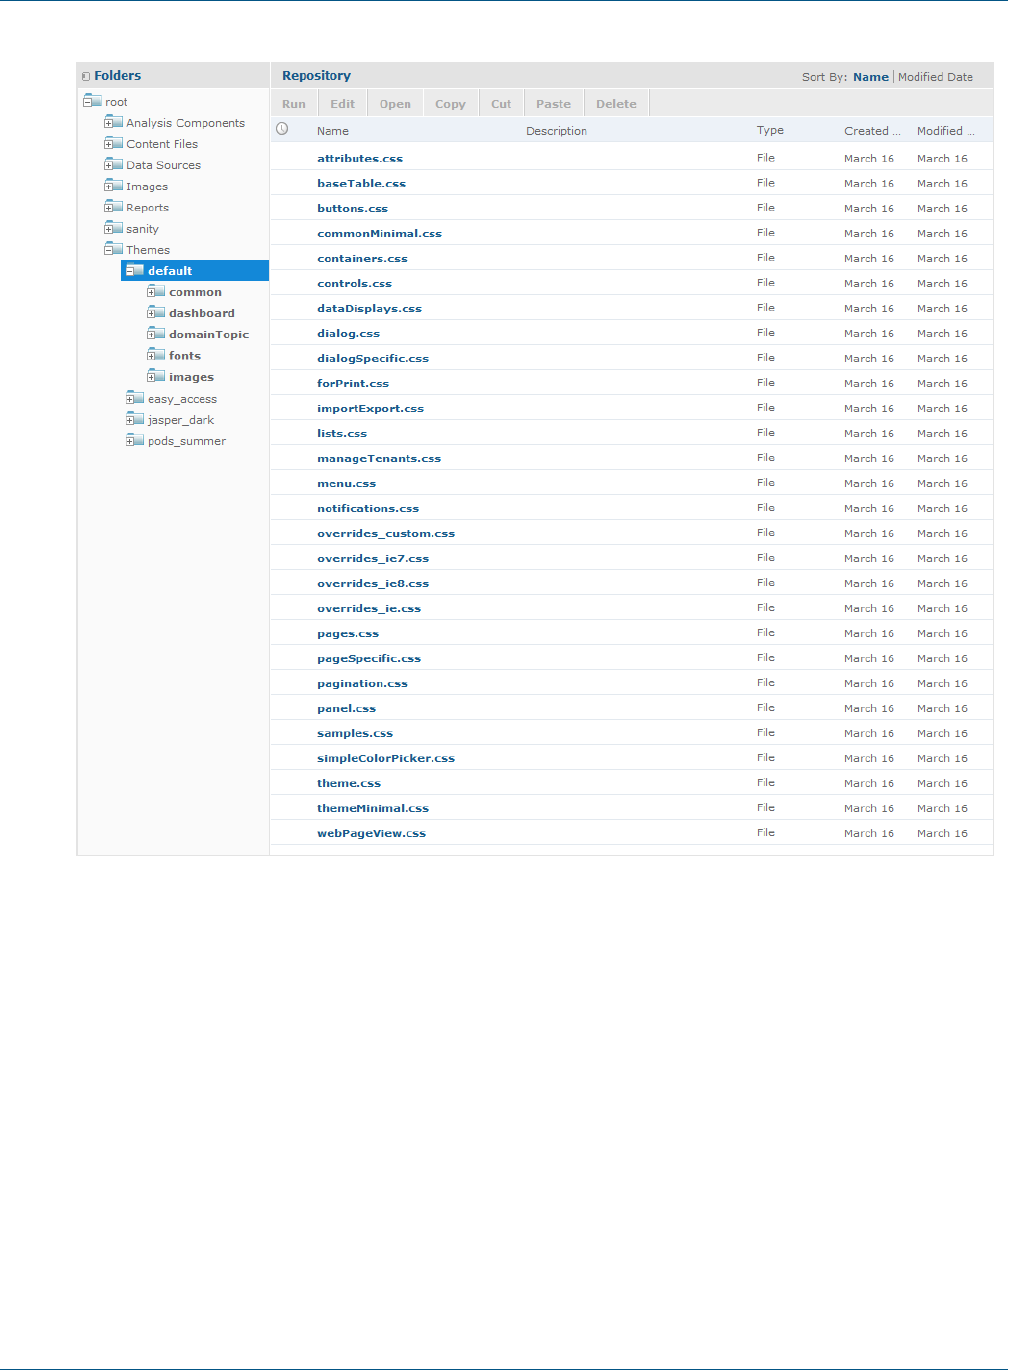Open buttons.css file
The width and height of the screenshot is (1009, 1370).
point(352,208)
